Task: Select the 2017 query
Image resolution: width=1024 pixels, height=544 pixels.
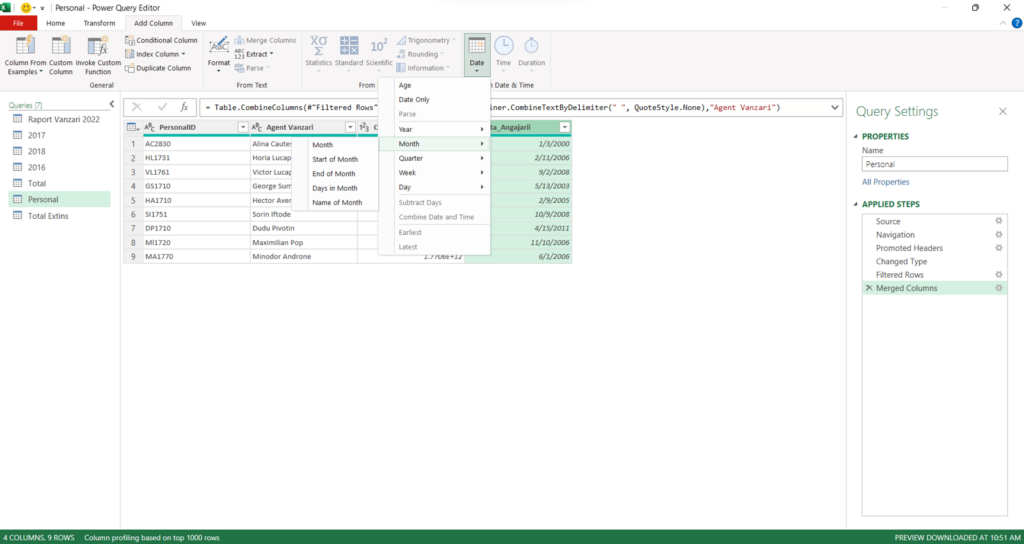Action: tap(59, 135)
